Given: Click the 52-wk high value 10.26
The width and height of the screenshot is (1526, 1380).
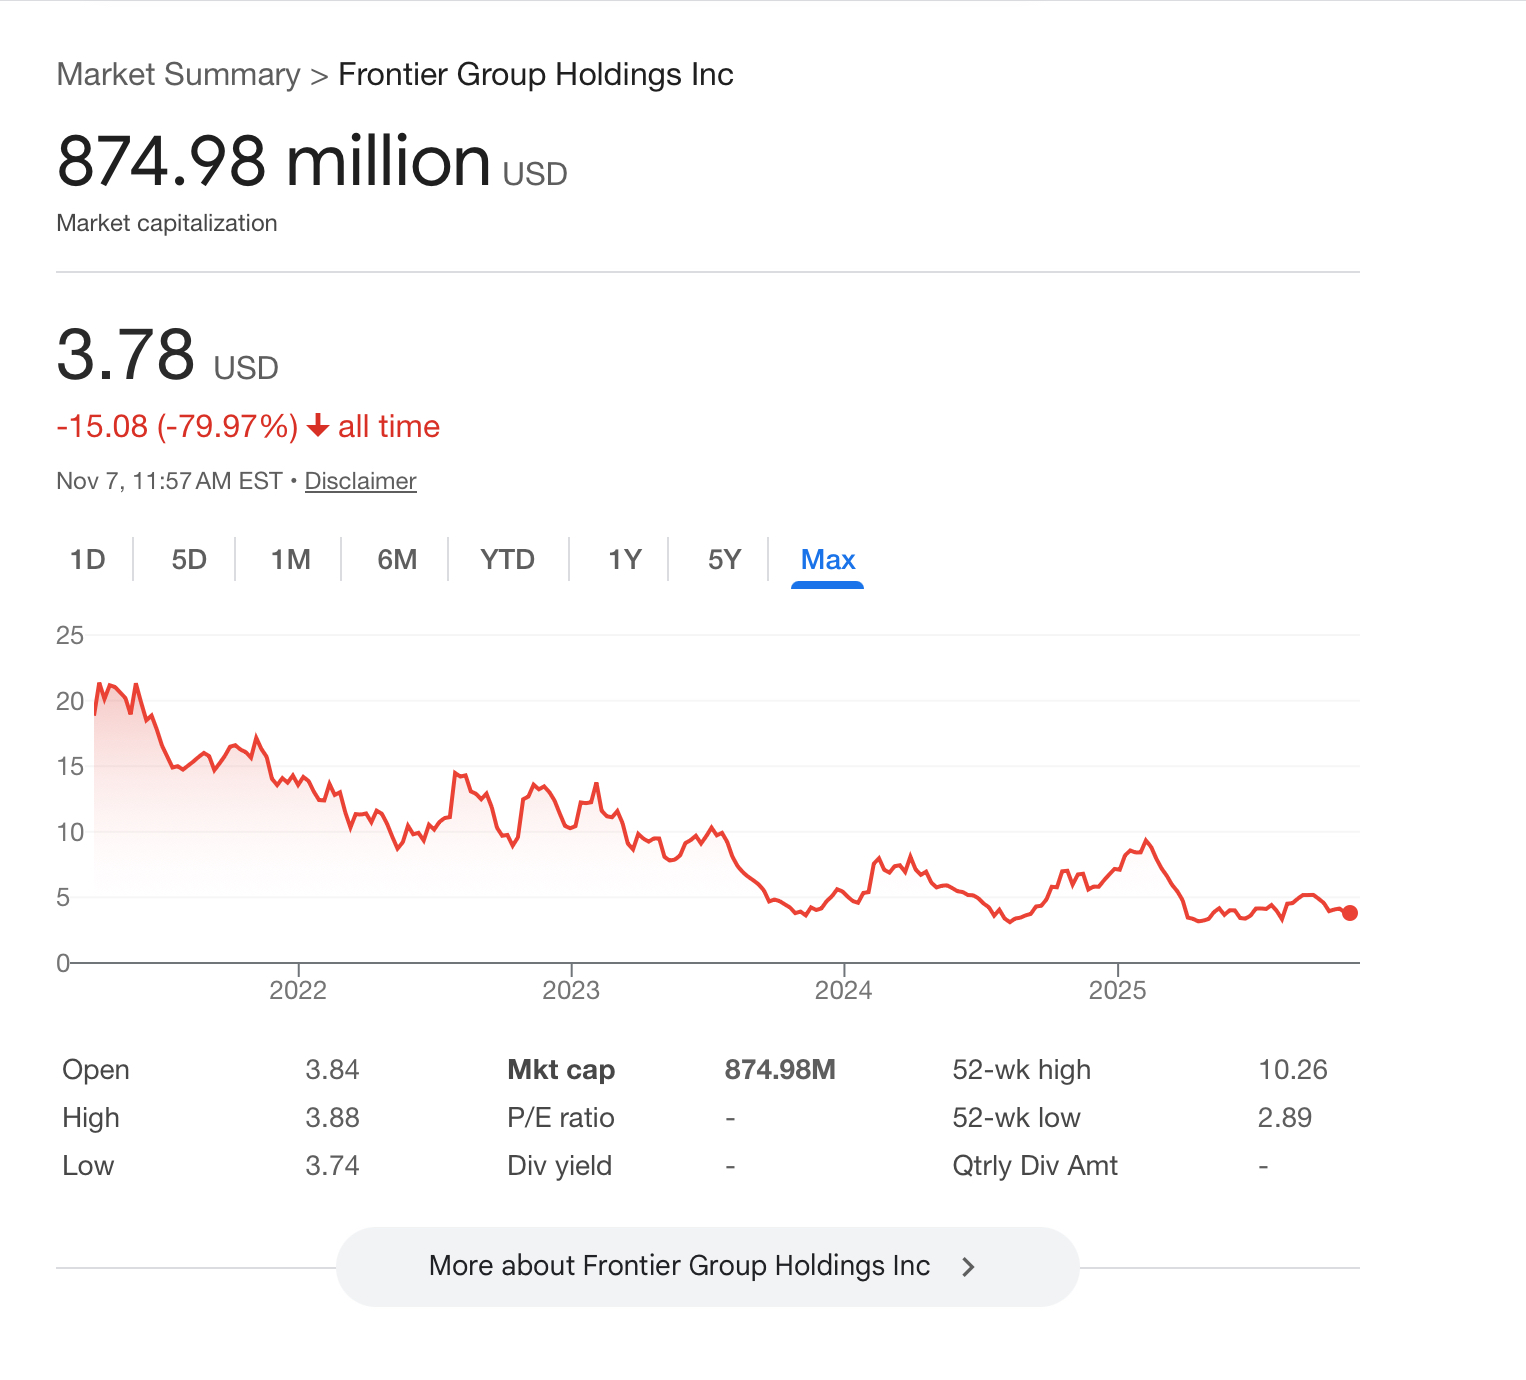Looking at the screenshot, I should tap(1292, 1070).
